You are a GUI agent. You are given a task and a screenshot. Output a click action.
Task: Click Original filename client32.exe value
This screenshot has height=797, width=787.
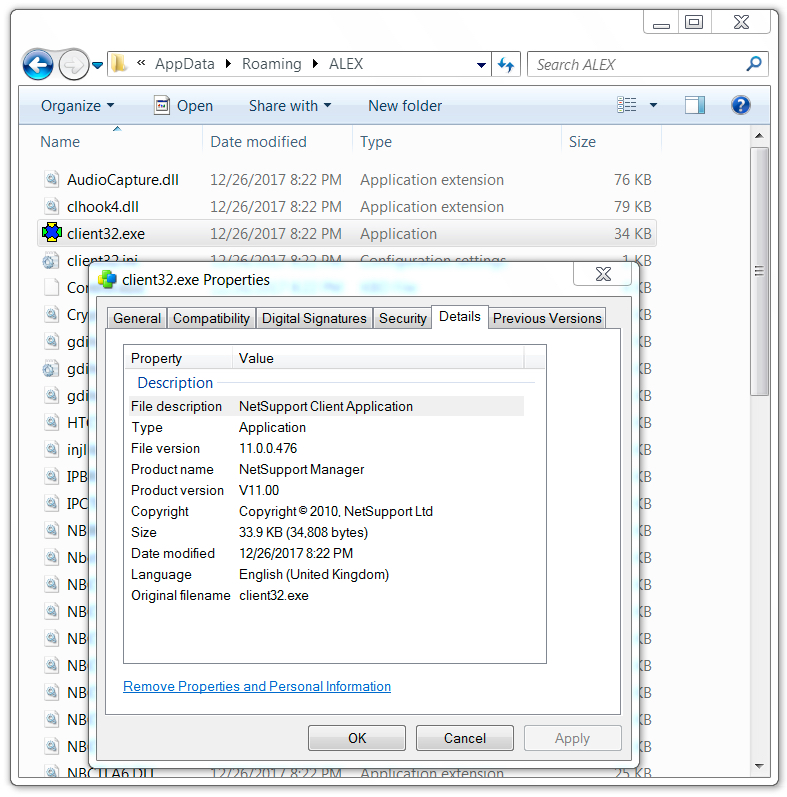pos(274,595)
